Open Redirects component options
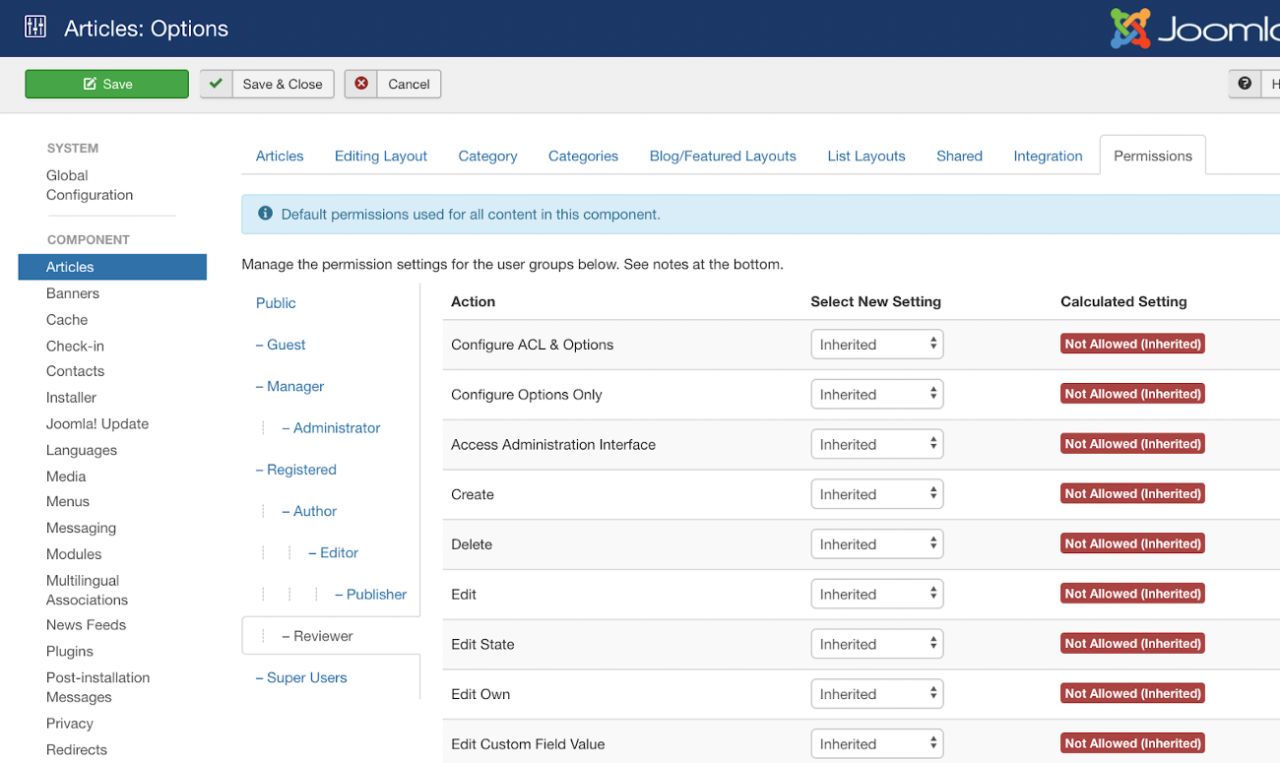The image size is (1280, 763). pos(76,750)
